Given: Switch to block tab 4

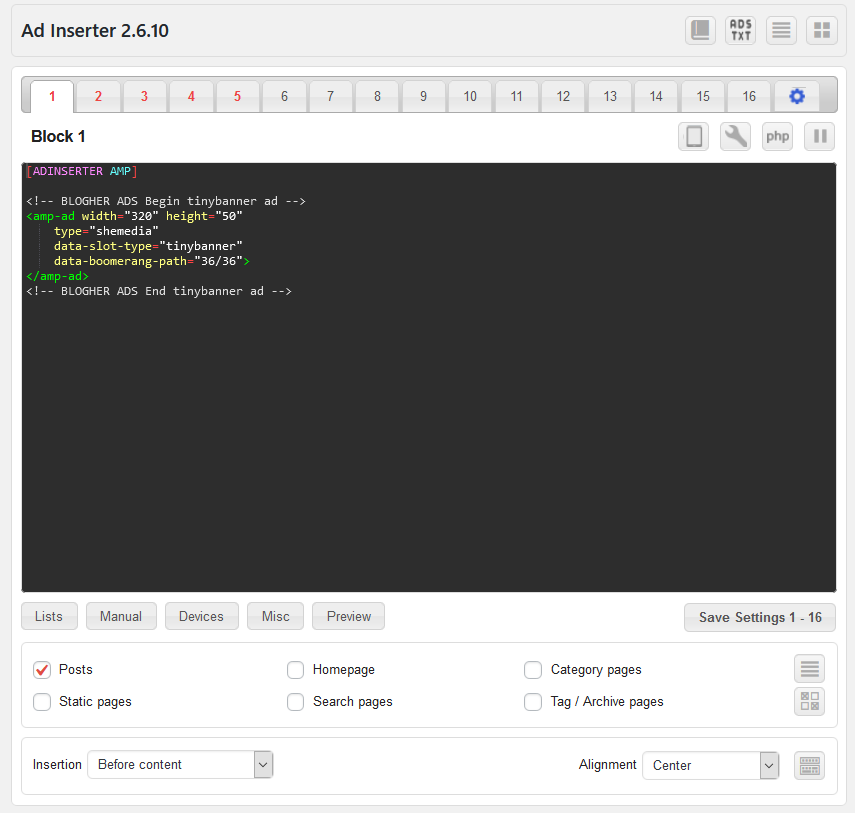Looking at the screenshot, I should pyautogui.click(x=191, y=97).
